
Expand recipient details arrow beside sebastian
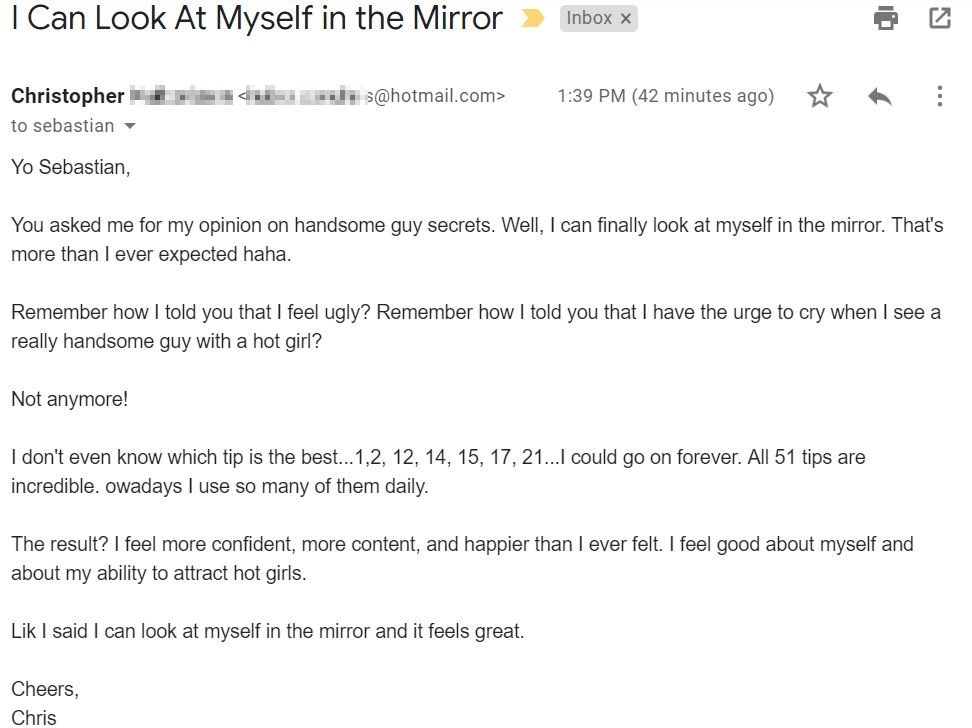(130, 126)
